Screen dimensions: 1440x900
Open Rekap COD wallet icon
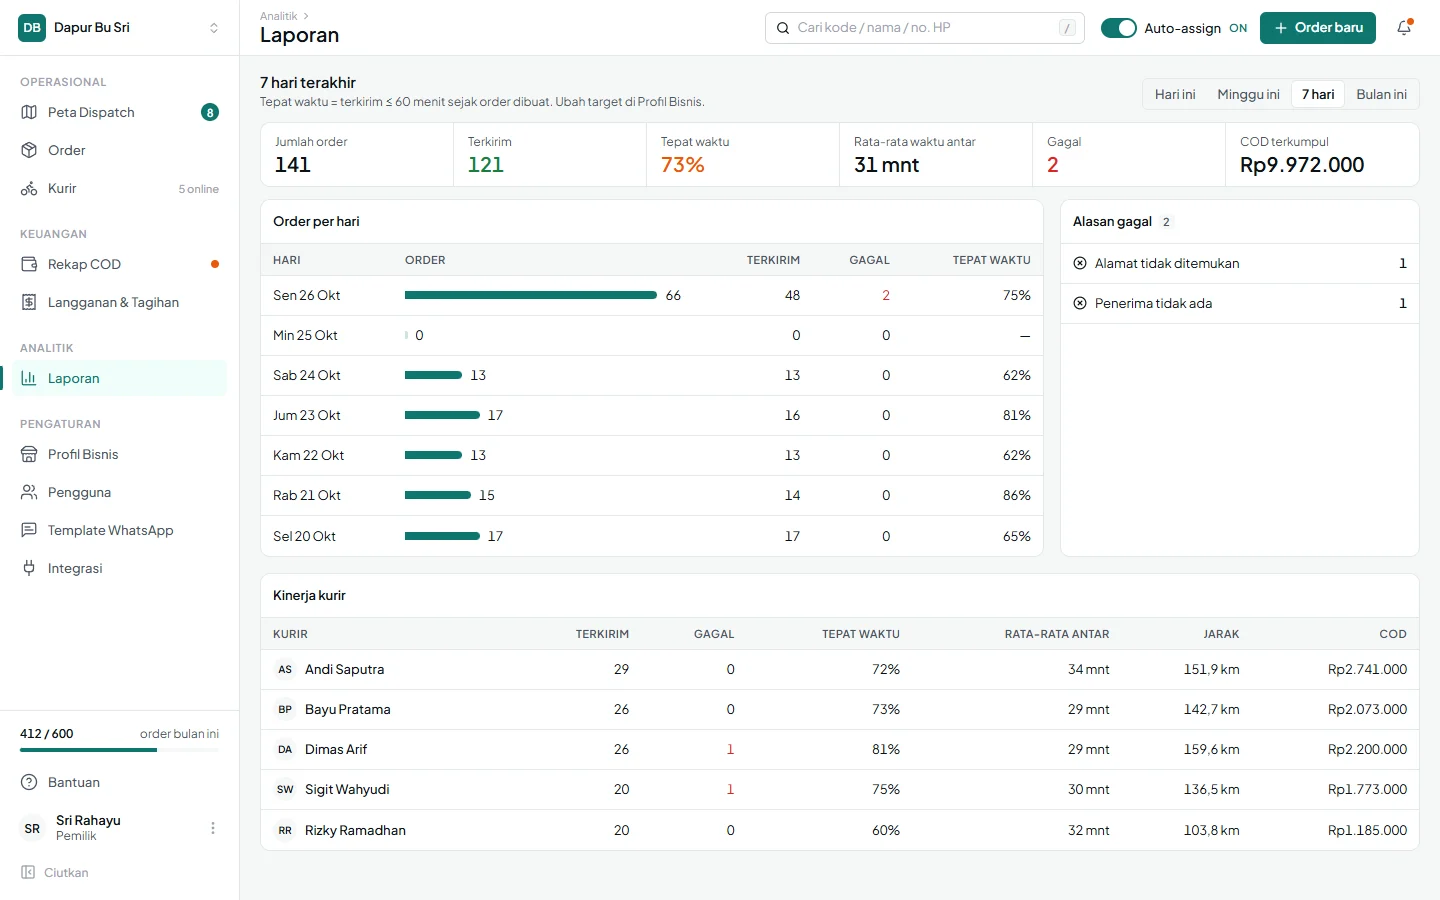29,264
